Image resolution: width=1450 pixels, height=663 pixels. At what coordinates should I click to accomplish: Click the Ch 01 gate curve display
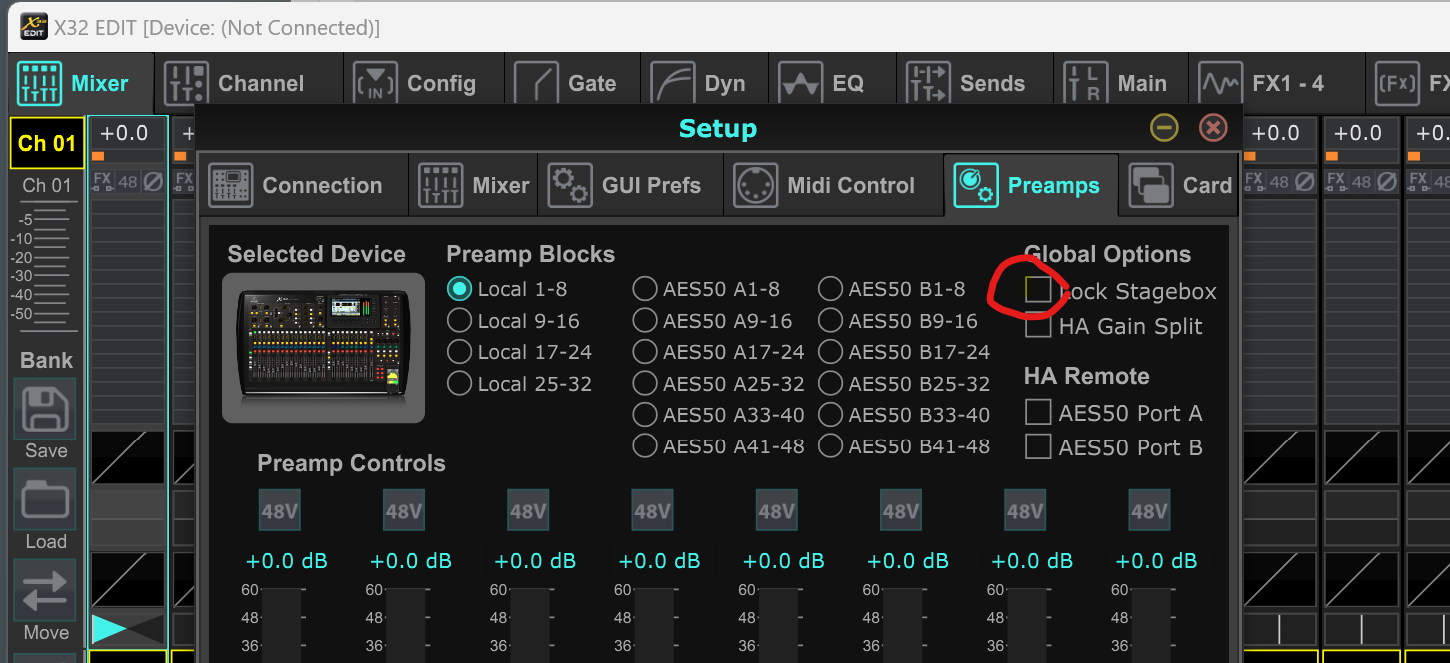(128, 458)
